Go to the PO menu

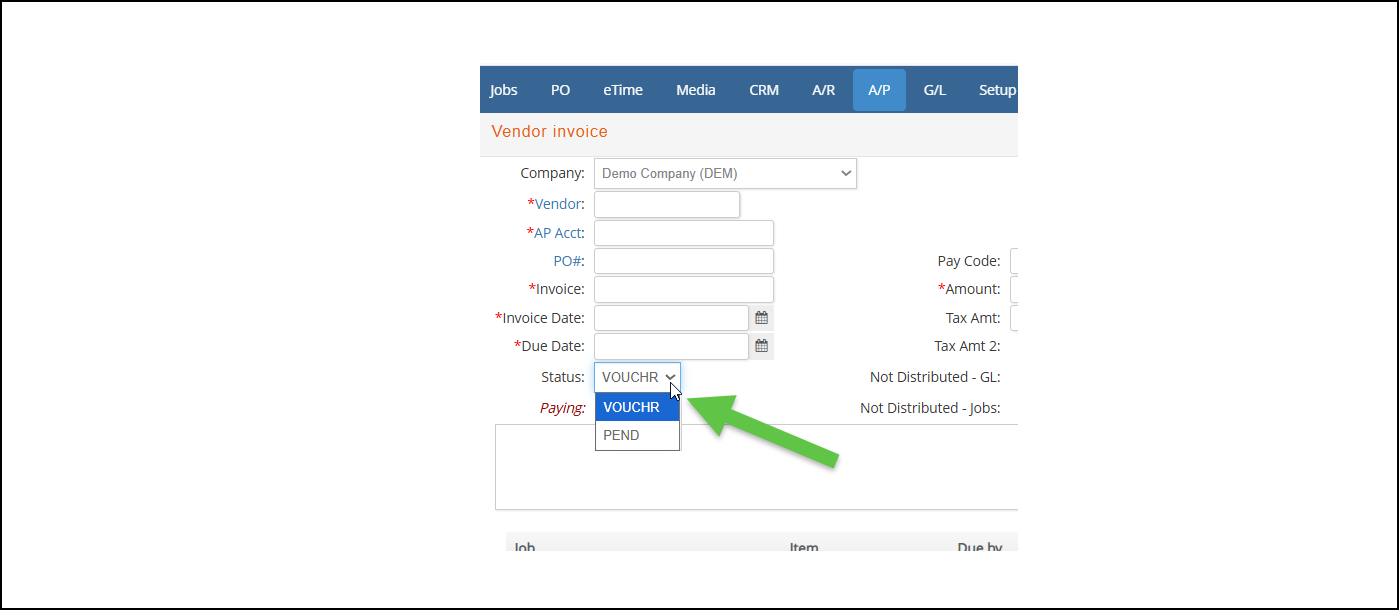[560, 90]
